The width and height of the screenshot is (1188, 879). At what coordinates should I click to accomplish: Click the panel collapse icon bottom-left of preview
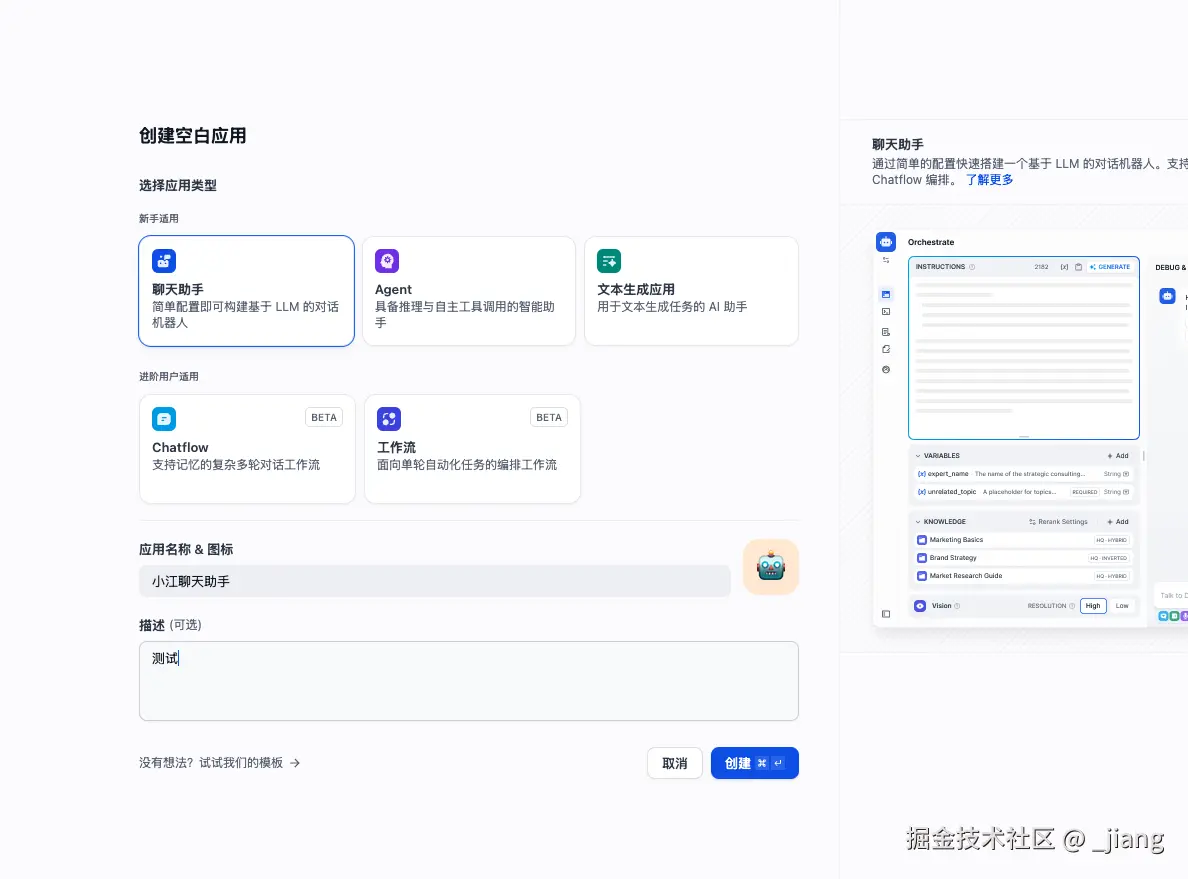point(886,615)
